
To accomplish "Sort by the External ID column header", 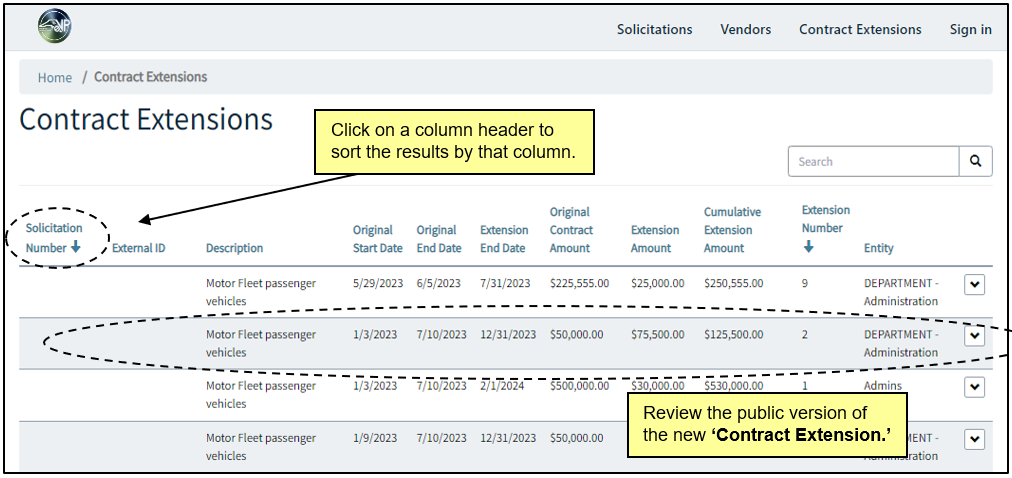I will (138, 248).
